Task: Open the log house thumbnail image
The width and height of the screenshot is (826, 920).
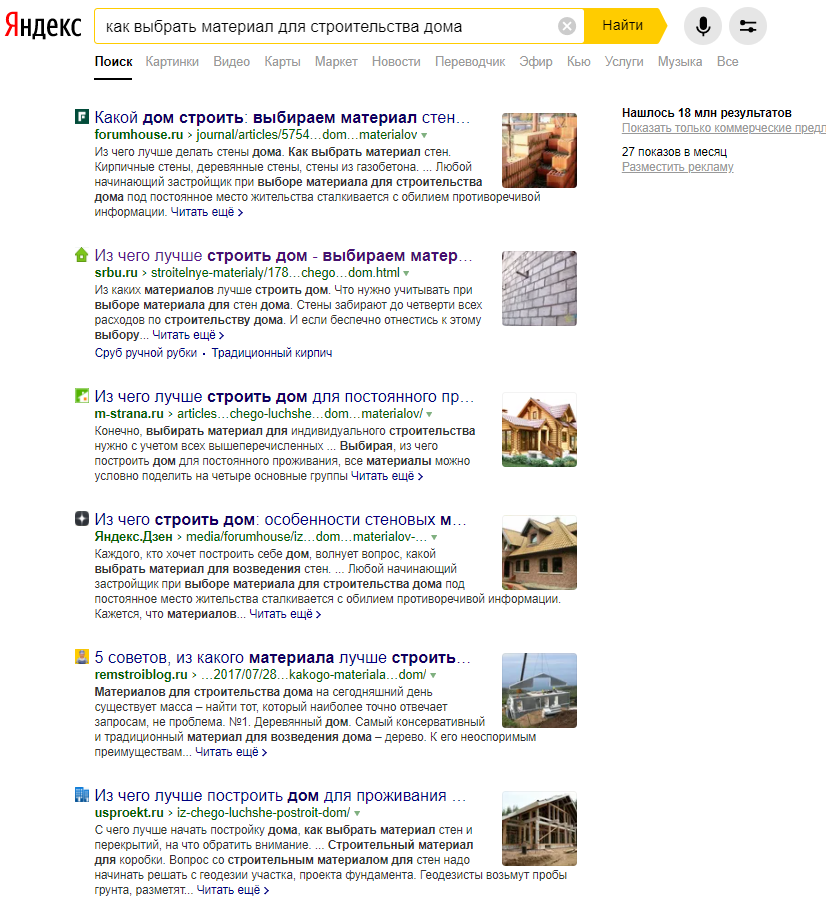Action: point(539,429)
